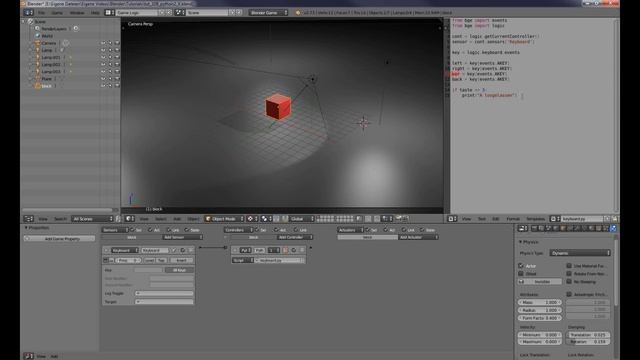The image size is (640, 360).
Task: Open the outliner editor type icon
Action: click(x=28, y=219)
